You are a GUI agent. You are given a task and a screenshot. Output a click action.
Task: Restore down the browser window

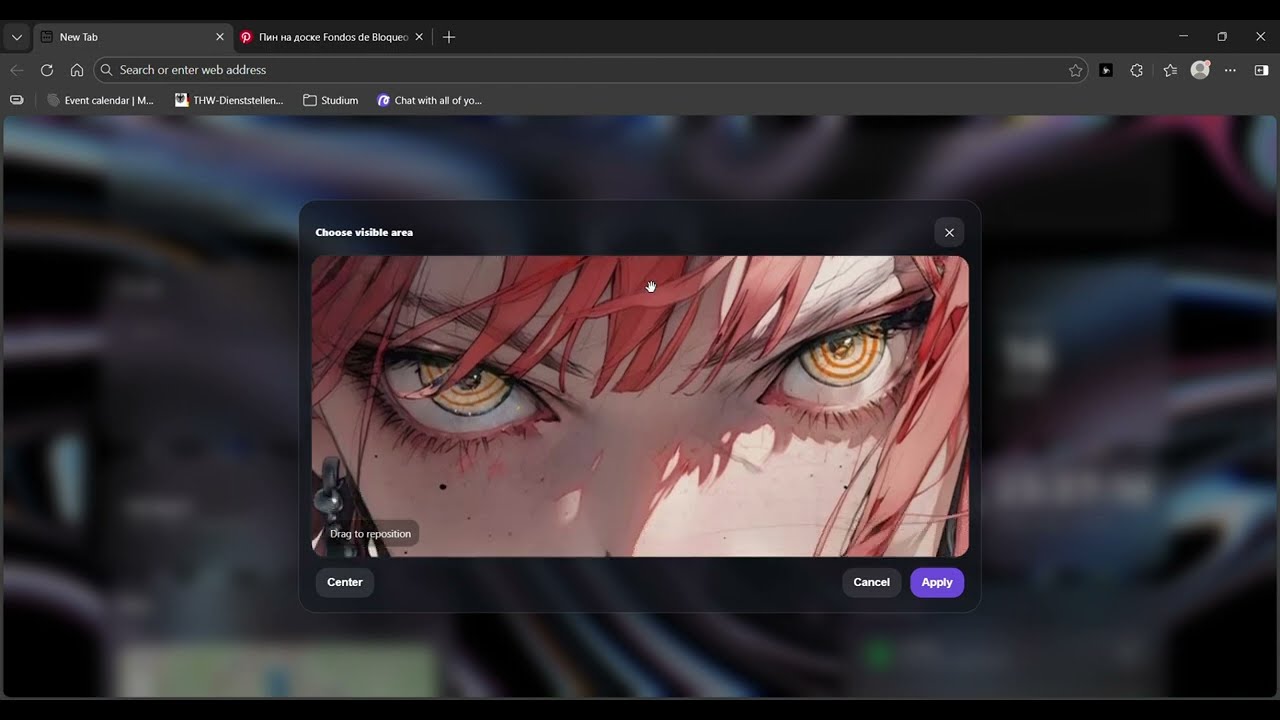1222,37
